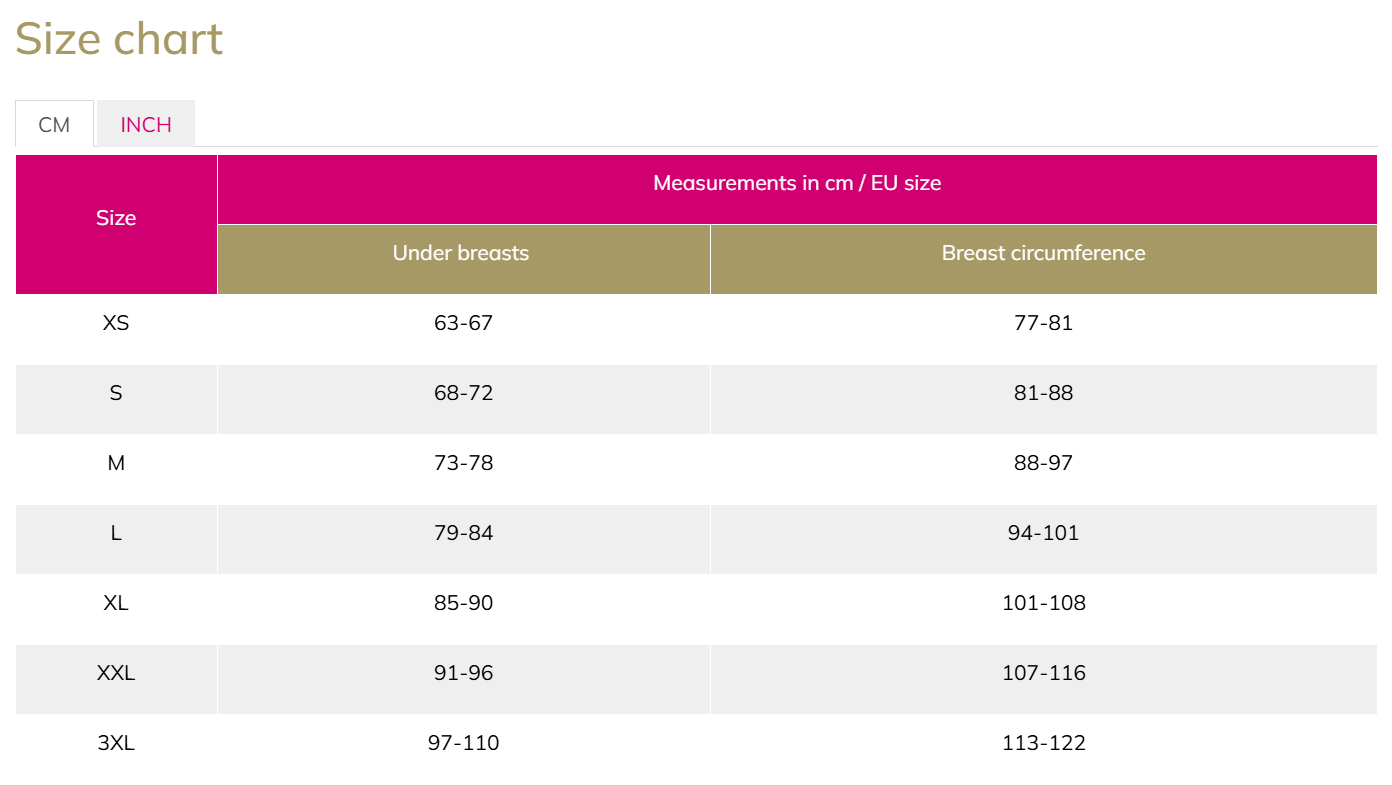Image resolution: width=1392 pixels, height=785 pixels.
Task: Select the L size row label
Action: [116, 533]
